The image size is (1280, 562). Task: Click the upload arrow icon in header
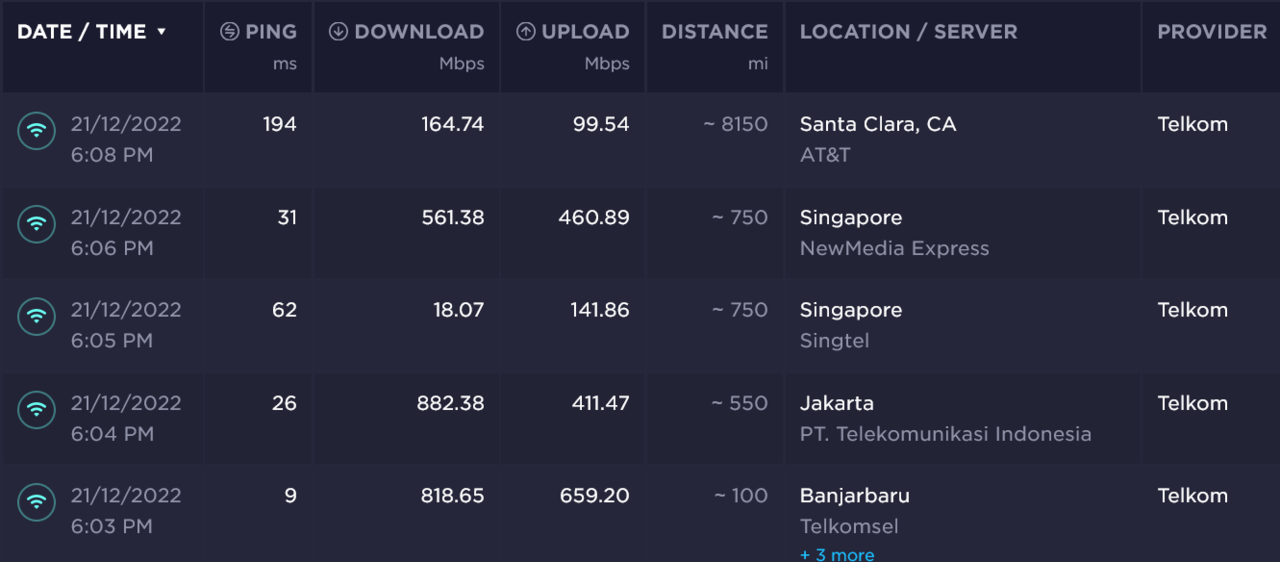[525, 32]
